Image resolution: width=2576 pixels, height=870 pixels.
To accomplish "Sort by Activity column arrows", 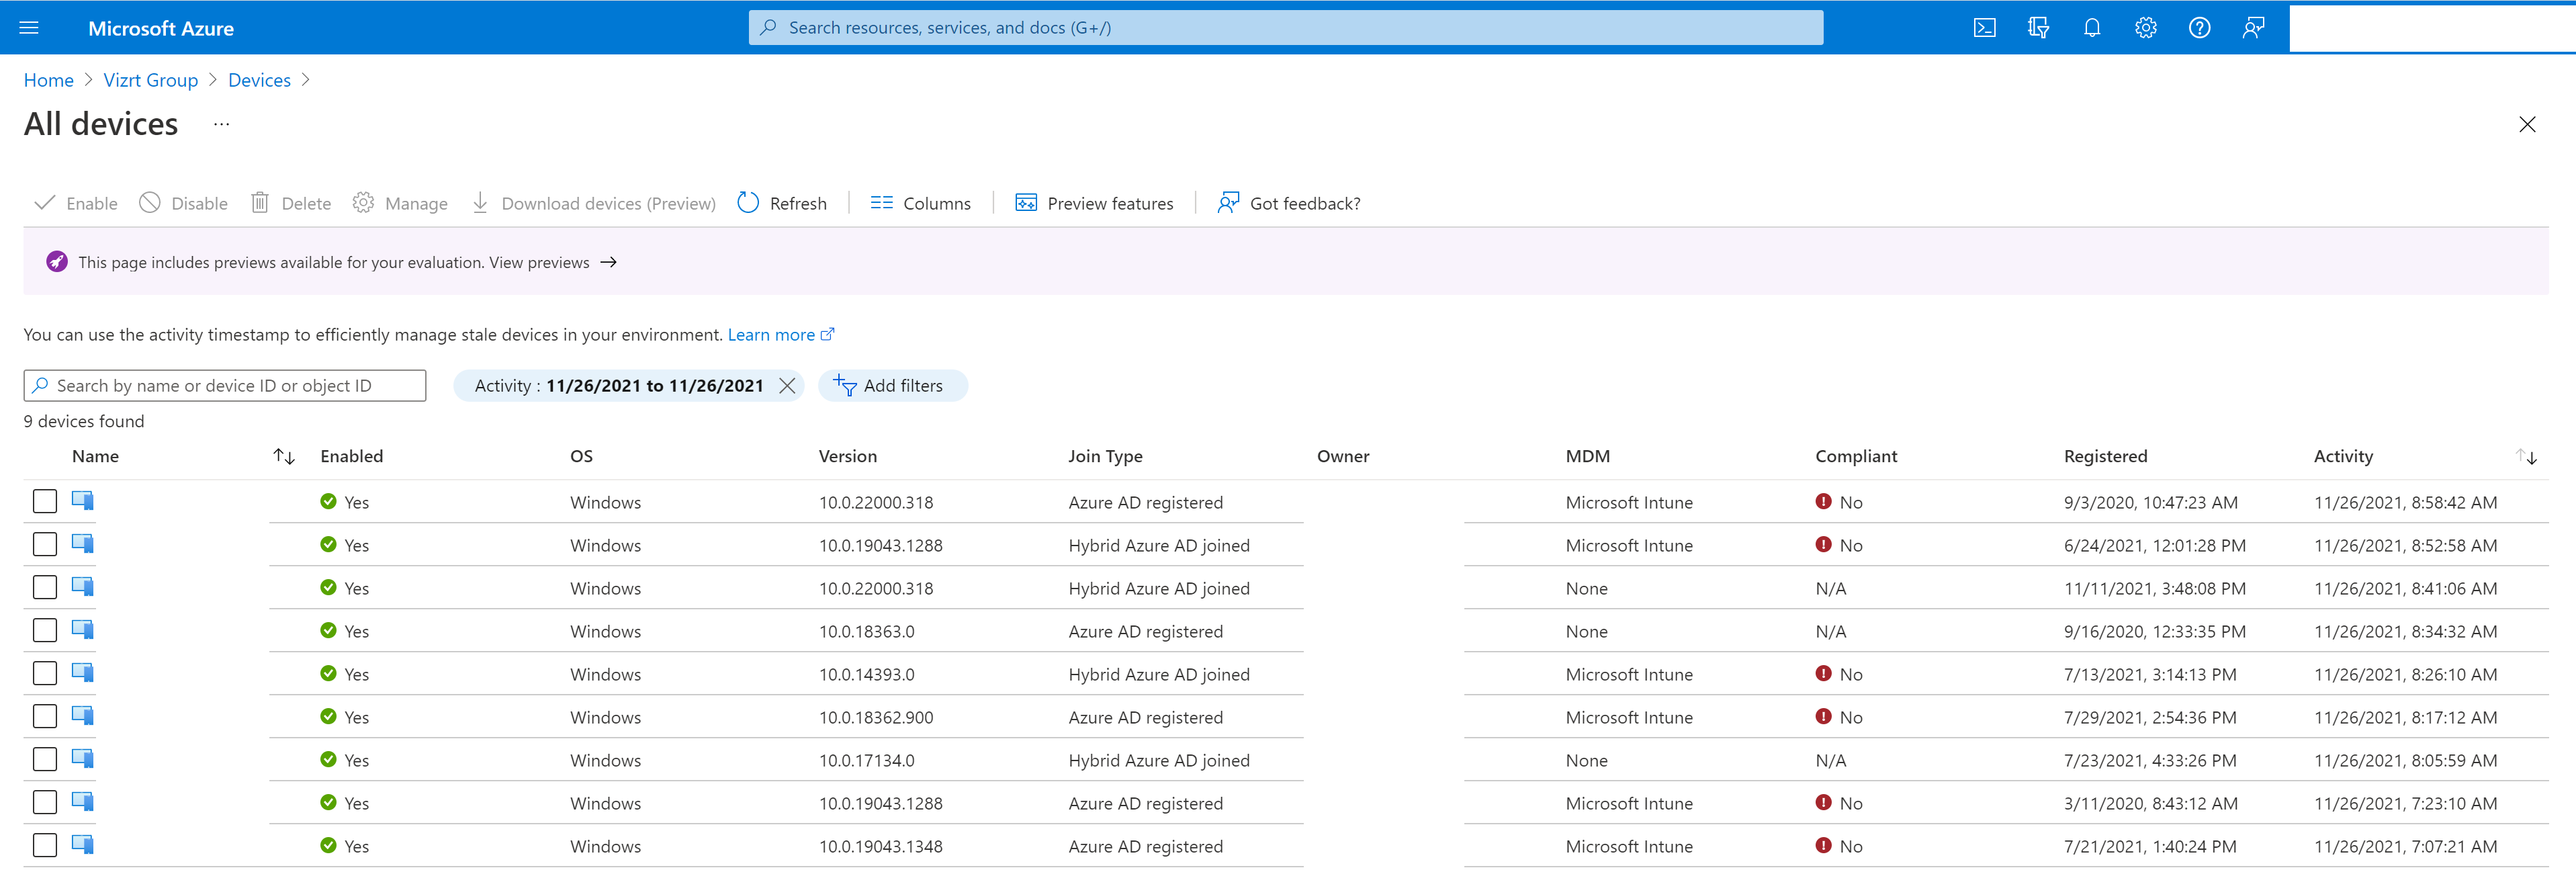I will click(x=2527, y=457).
